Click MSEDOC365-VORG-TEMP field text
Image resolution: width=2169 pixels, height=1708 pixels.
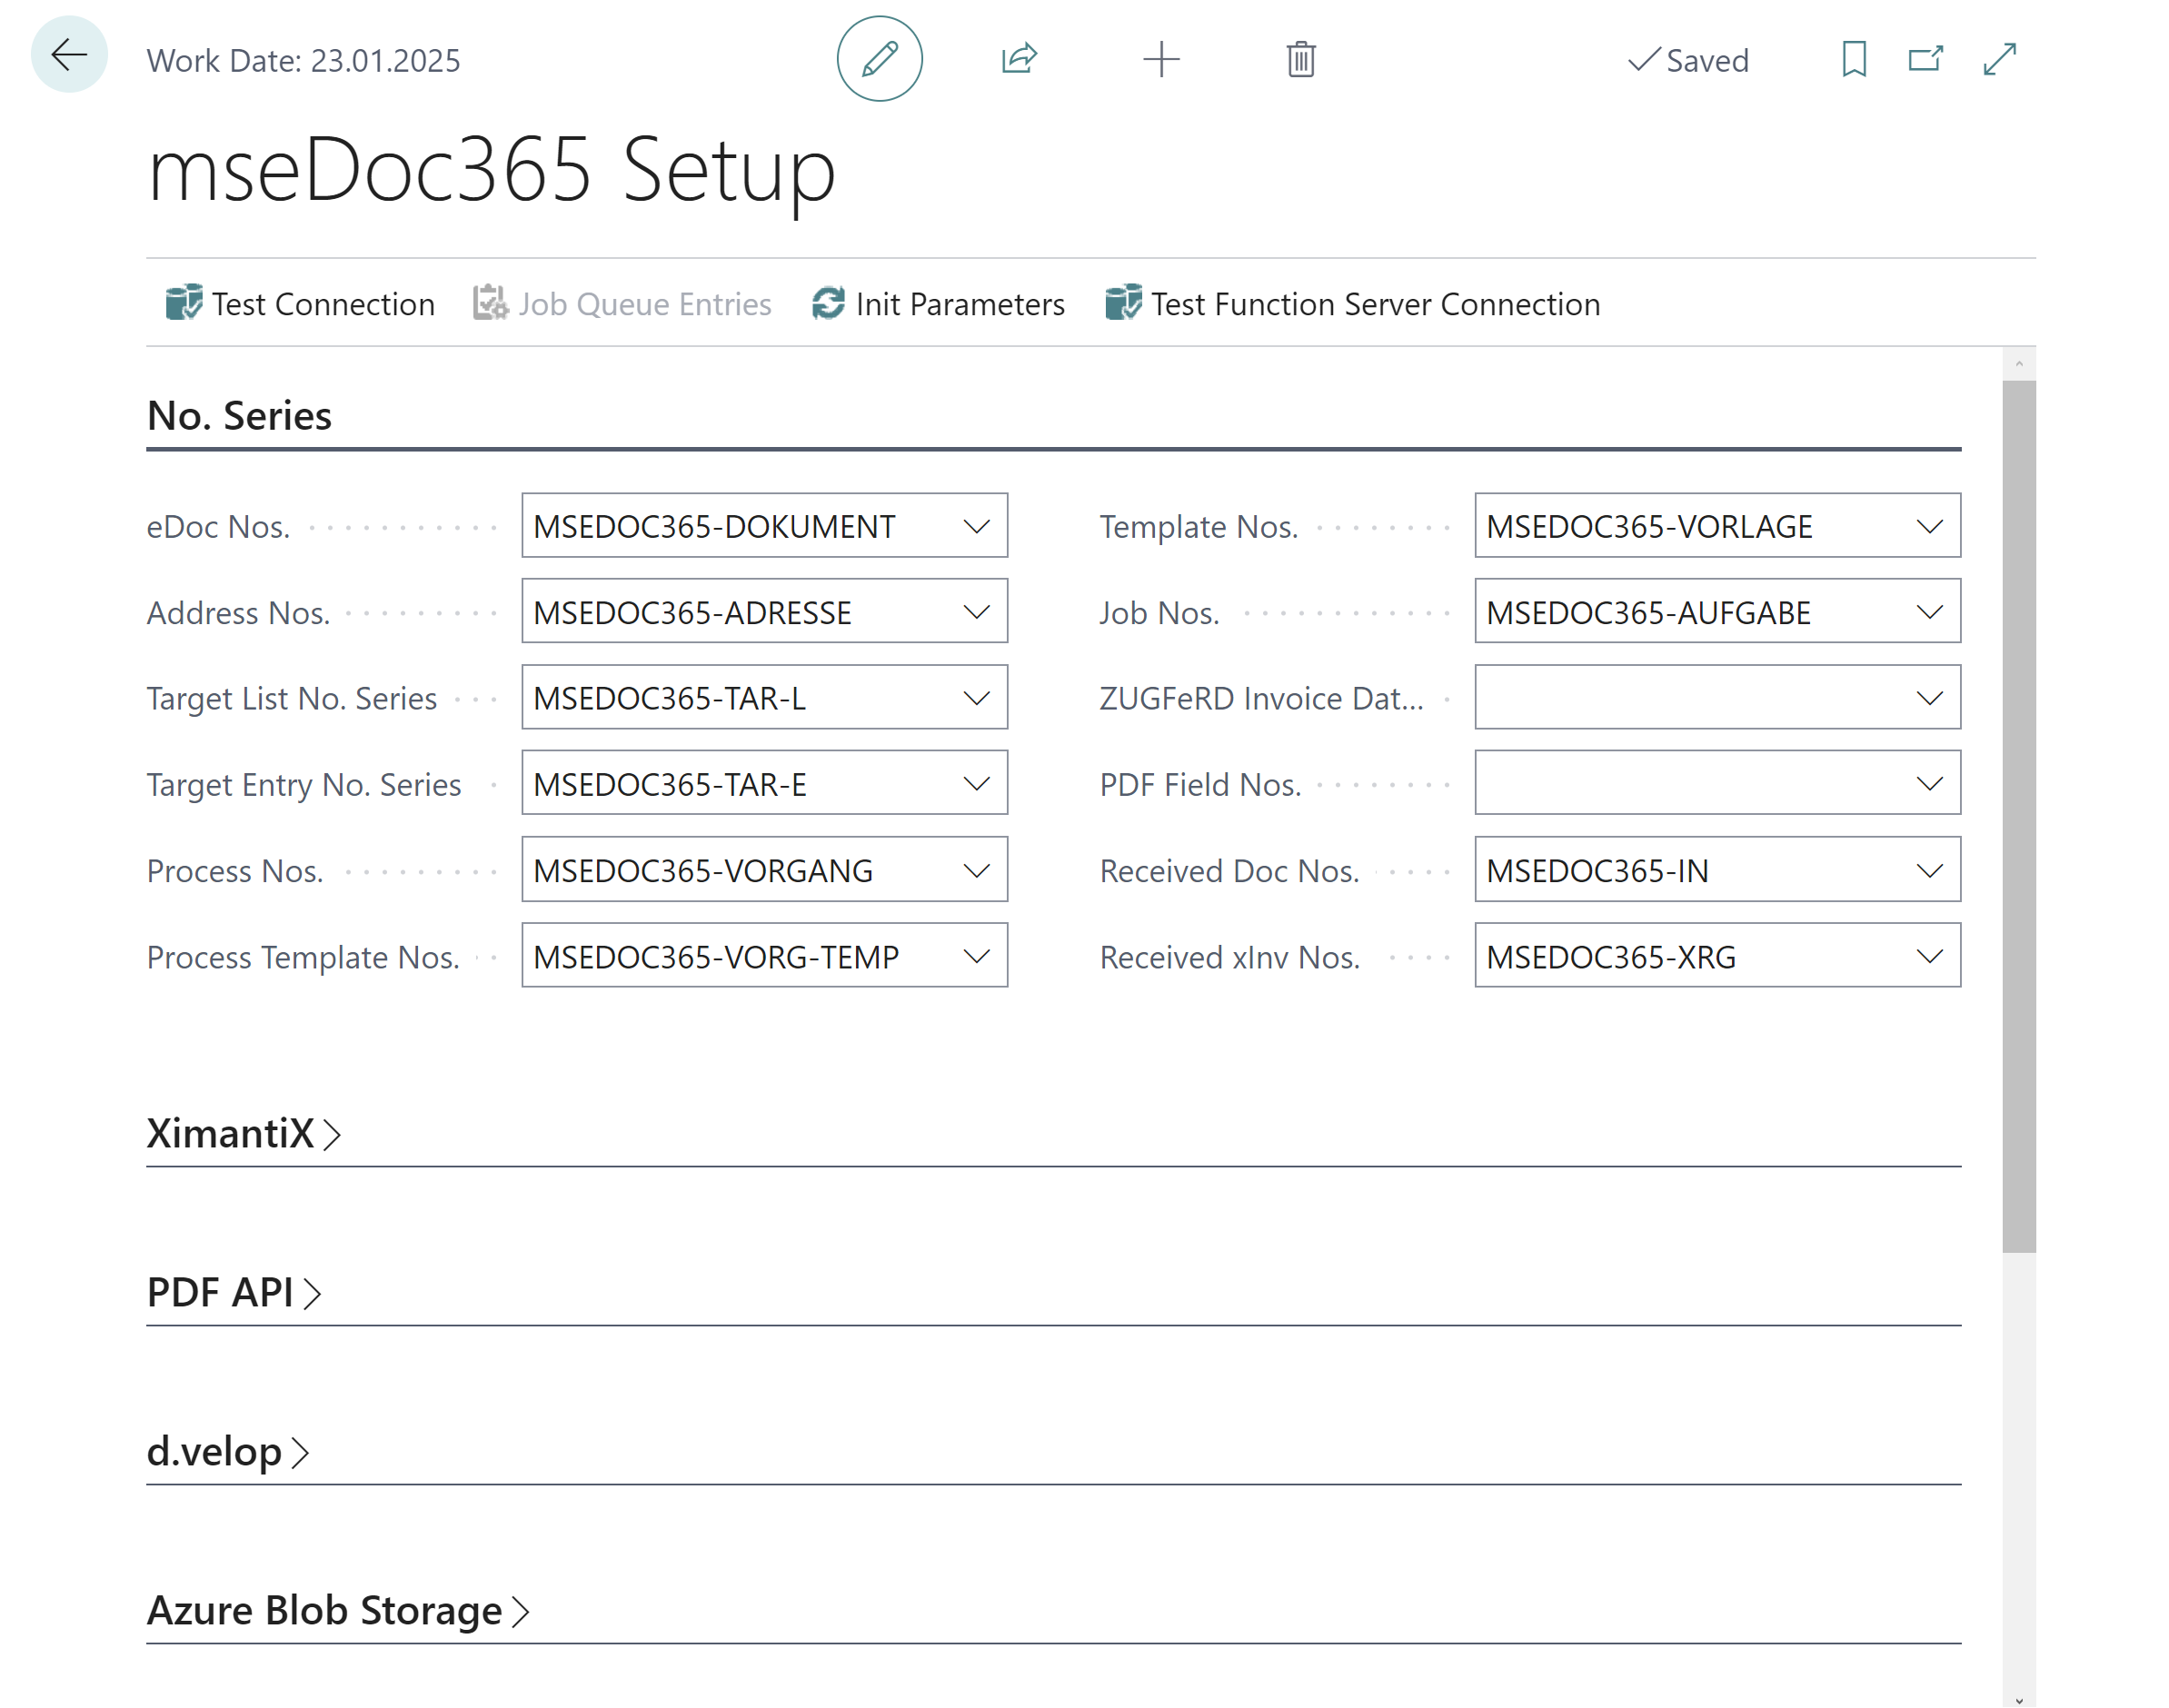tap(716, 956)
